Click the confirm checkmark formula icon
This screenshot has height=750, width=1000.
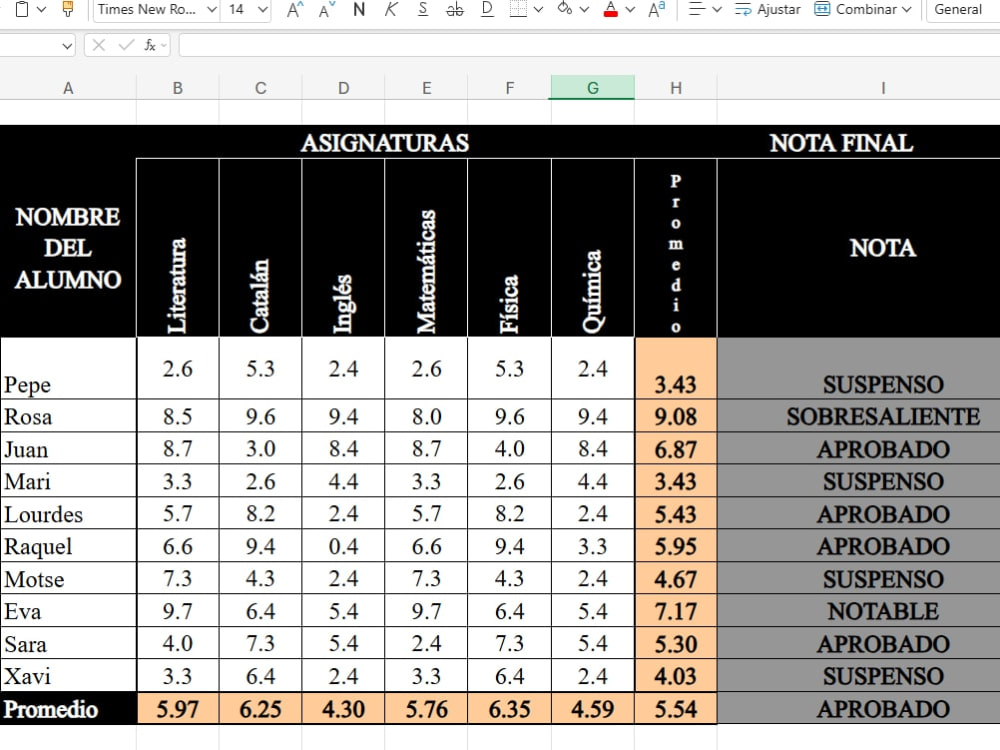pos(126,45)
